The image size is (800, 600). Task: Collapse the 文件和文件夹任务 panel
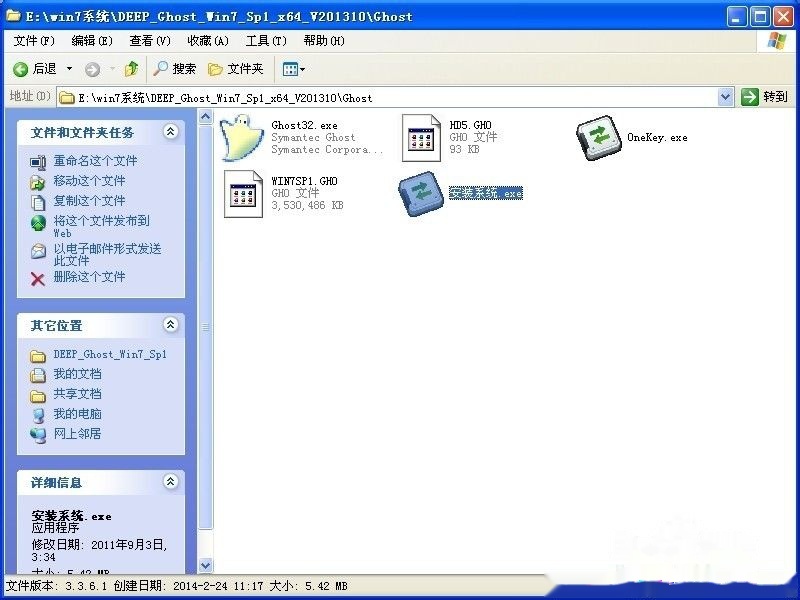coord(170,132)
